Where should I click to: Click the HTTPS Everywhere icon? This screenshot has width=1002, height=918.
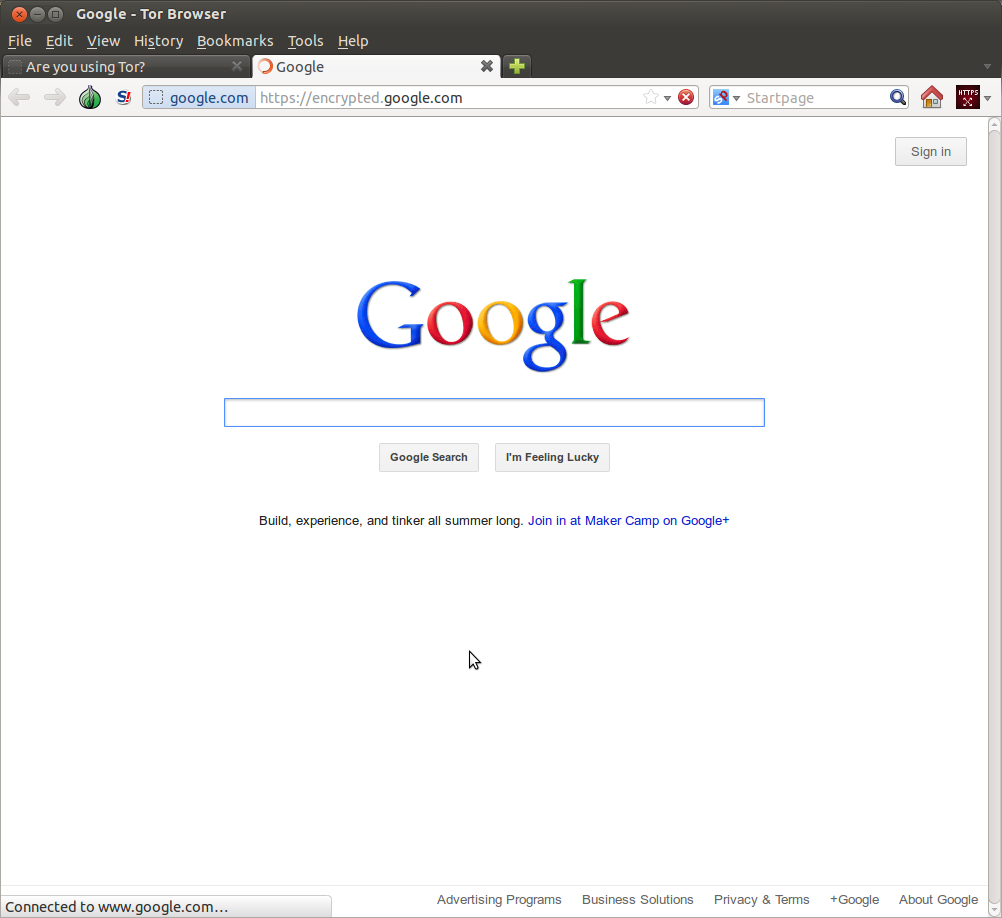967,97
